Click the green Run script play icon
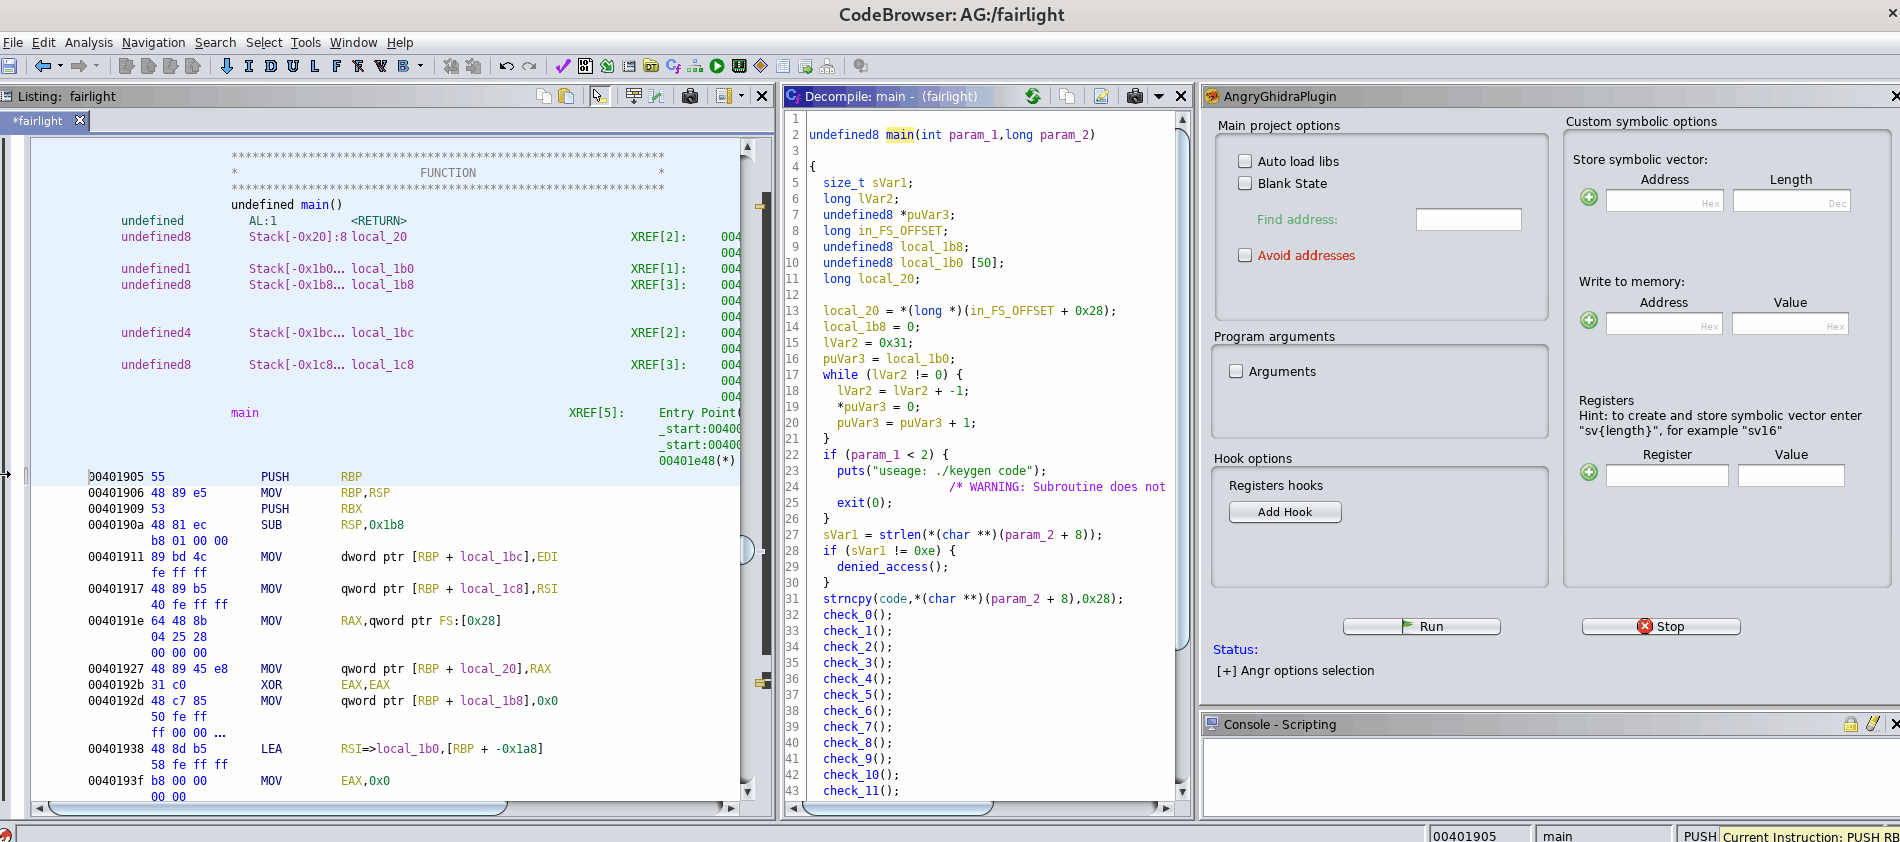 (x=717, y=66)
